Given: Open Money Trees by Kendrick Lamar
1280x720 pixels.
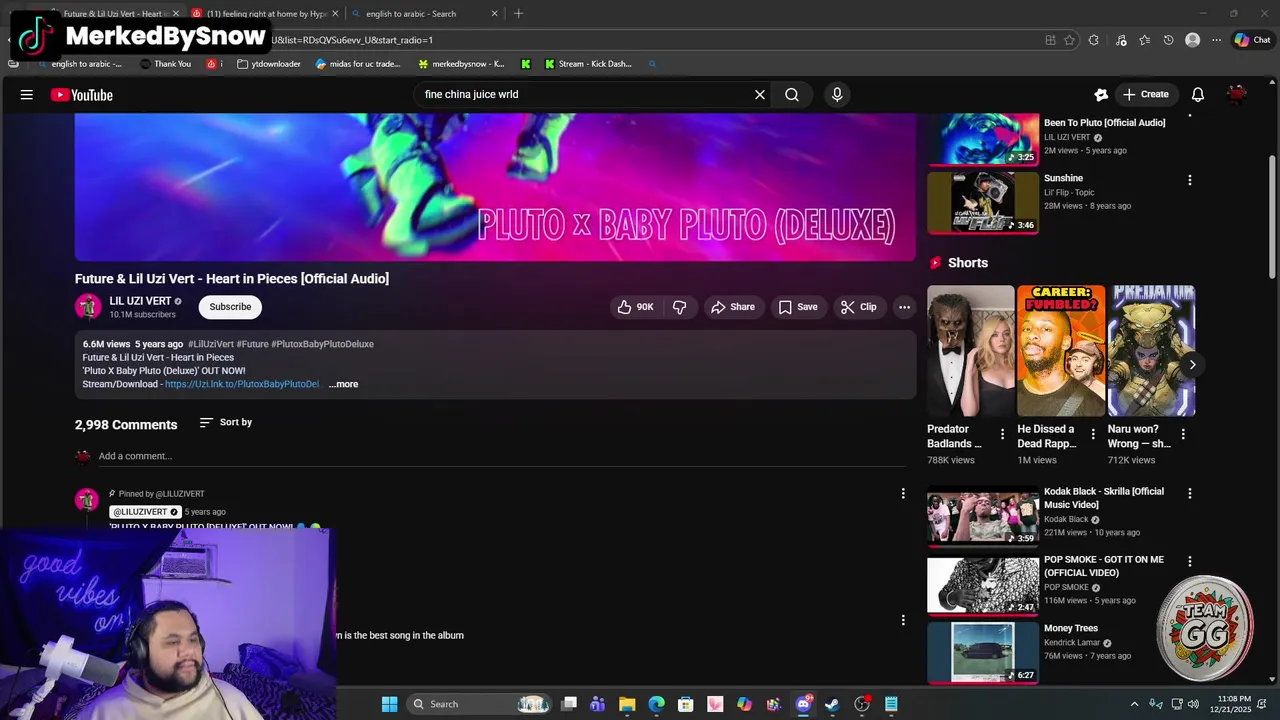Looking at the screenshot, I should pyautogui.click(x=983, y=652).
